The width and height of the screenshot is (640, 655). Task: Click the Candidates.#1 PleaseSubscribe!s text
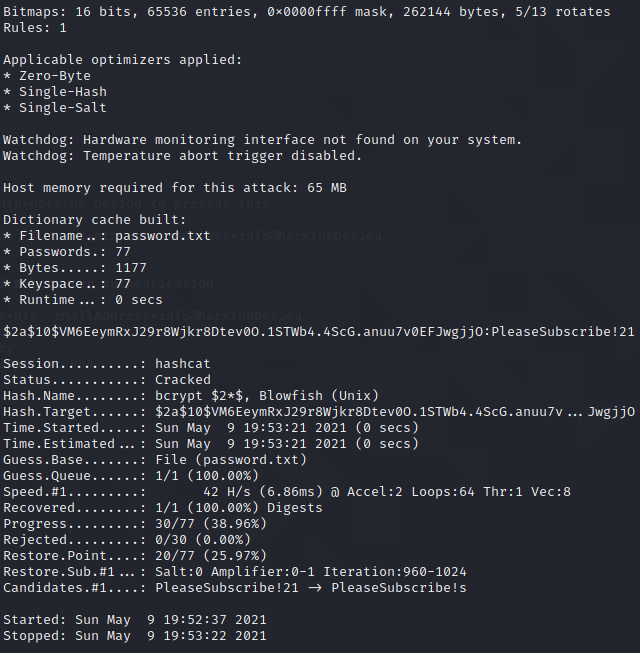click(399, 588)
